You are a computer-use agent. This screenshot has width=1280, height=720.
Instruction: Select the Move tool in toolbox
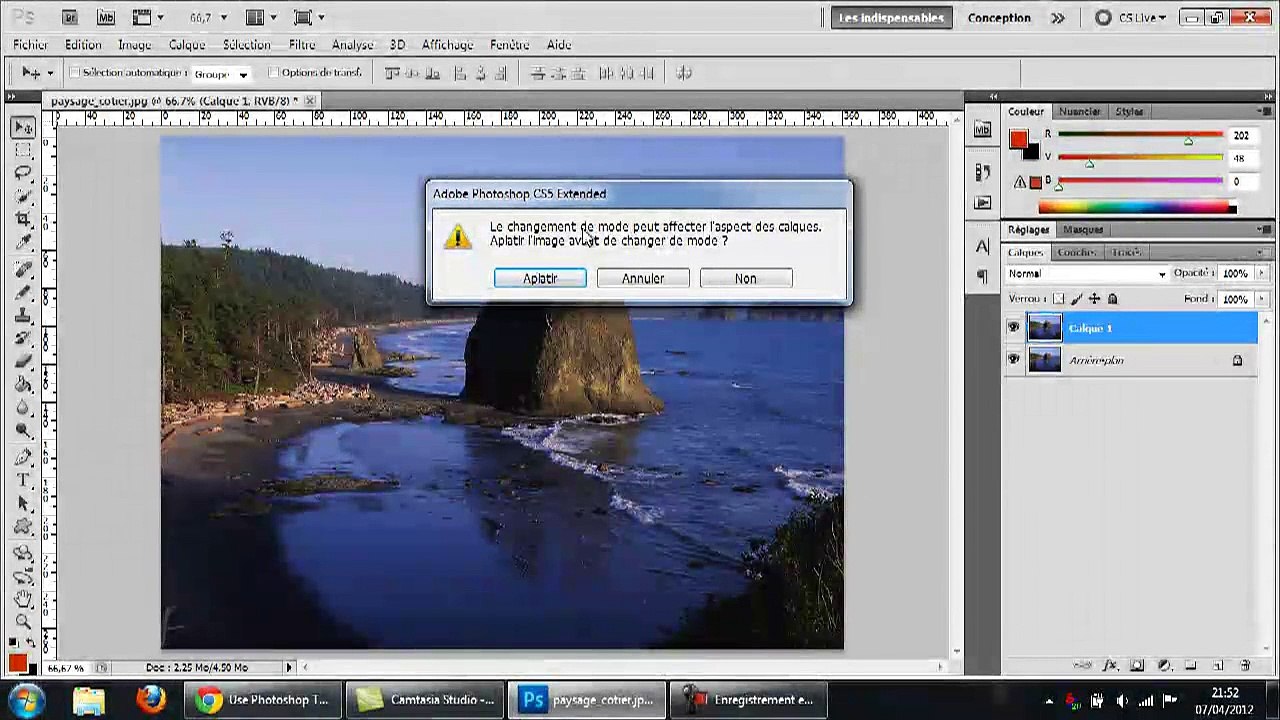23,128
